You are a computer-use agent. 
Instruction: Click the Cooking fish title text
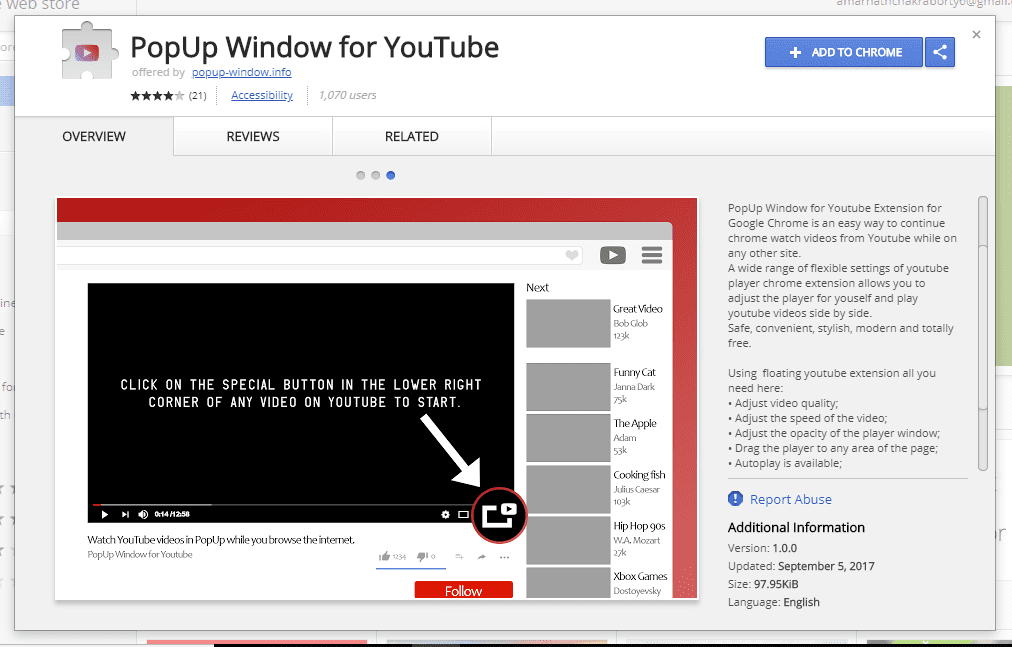[639, 475]
